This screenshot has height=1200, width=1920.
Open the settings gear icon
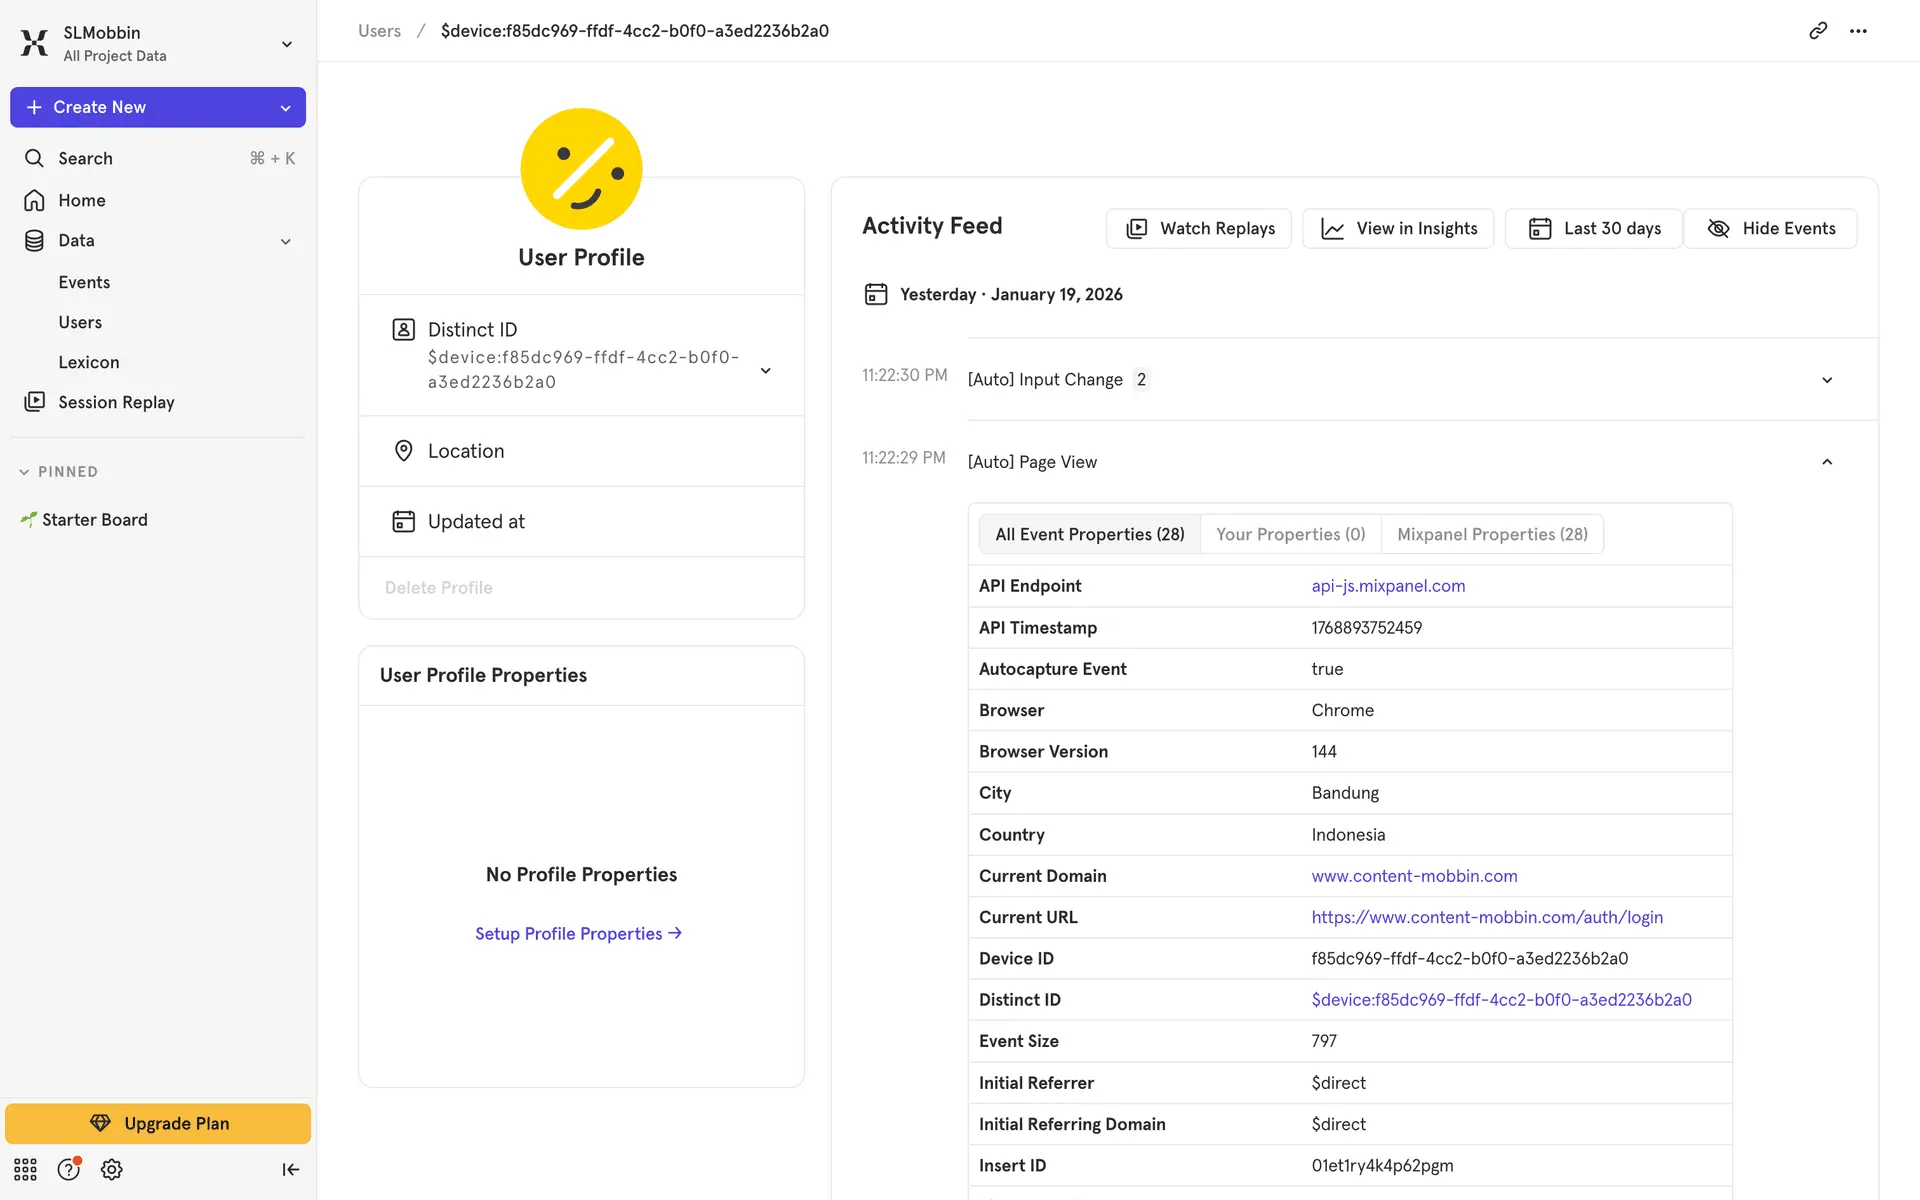pyautogui.click(x=112, y=1169)
